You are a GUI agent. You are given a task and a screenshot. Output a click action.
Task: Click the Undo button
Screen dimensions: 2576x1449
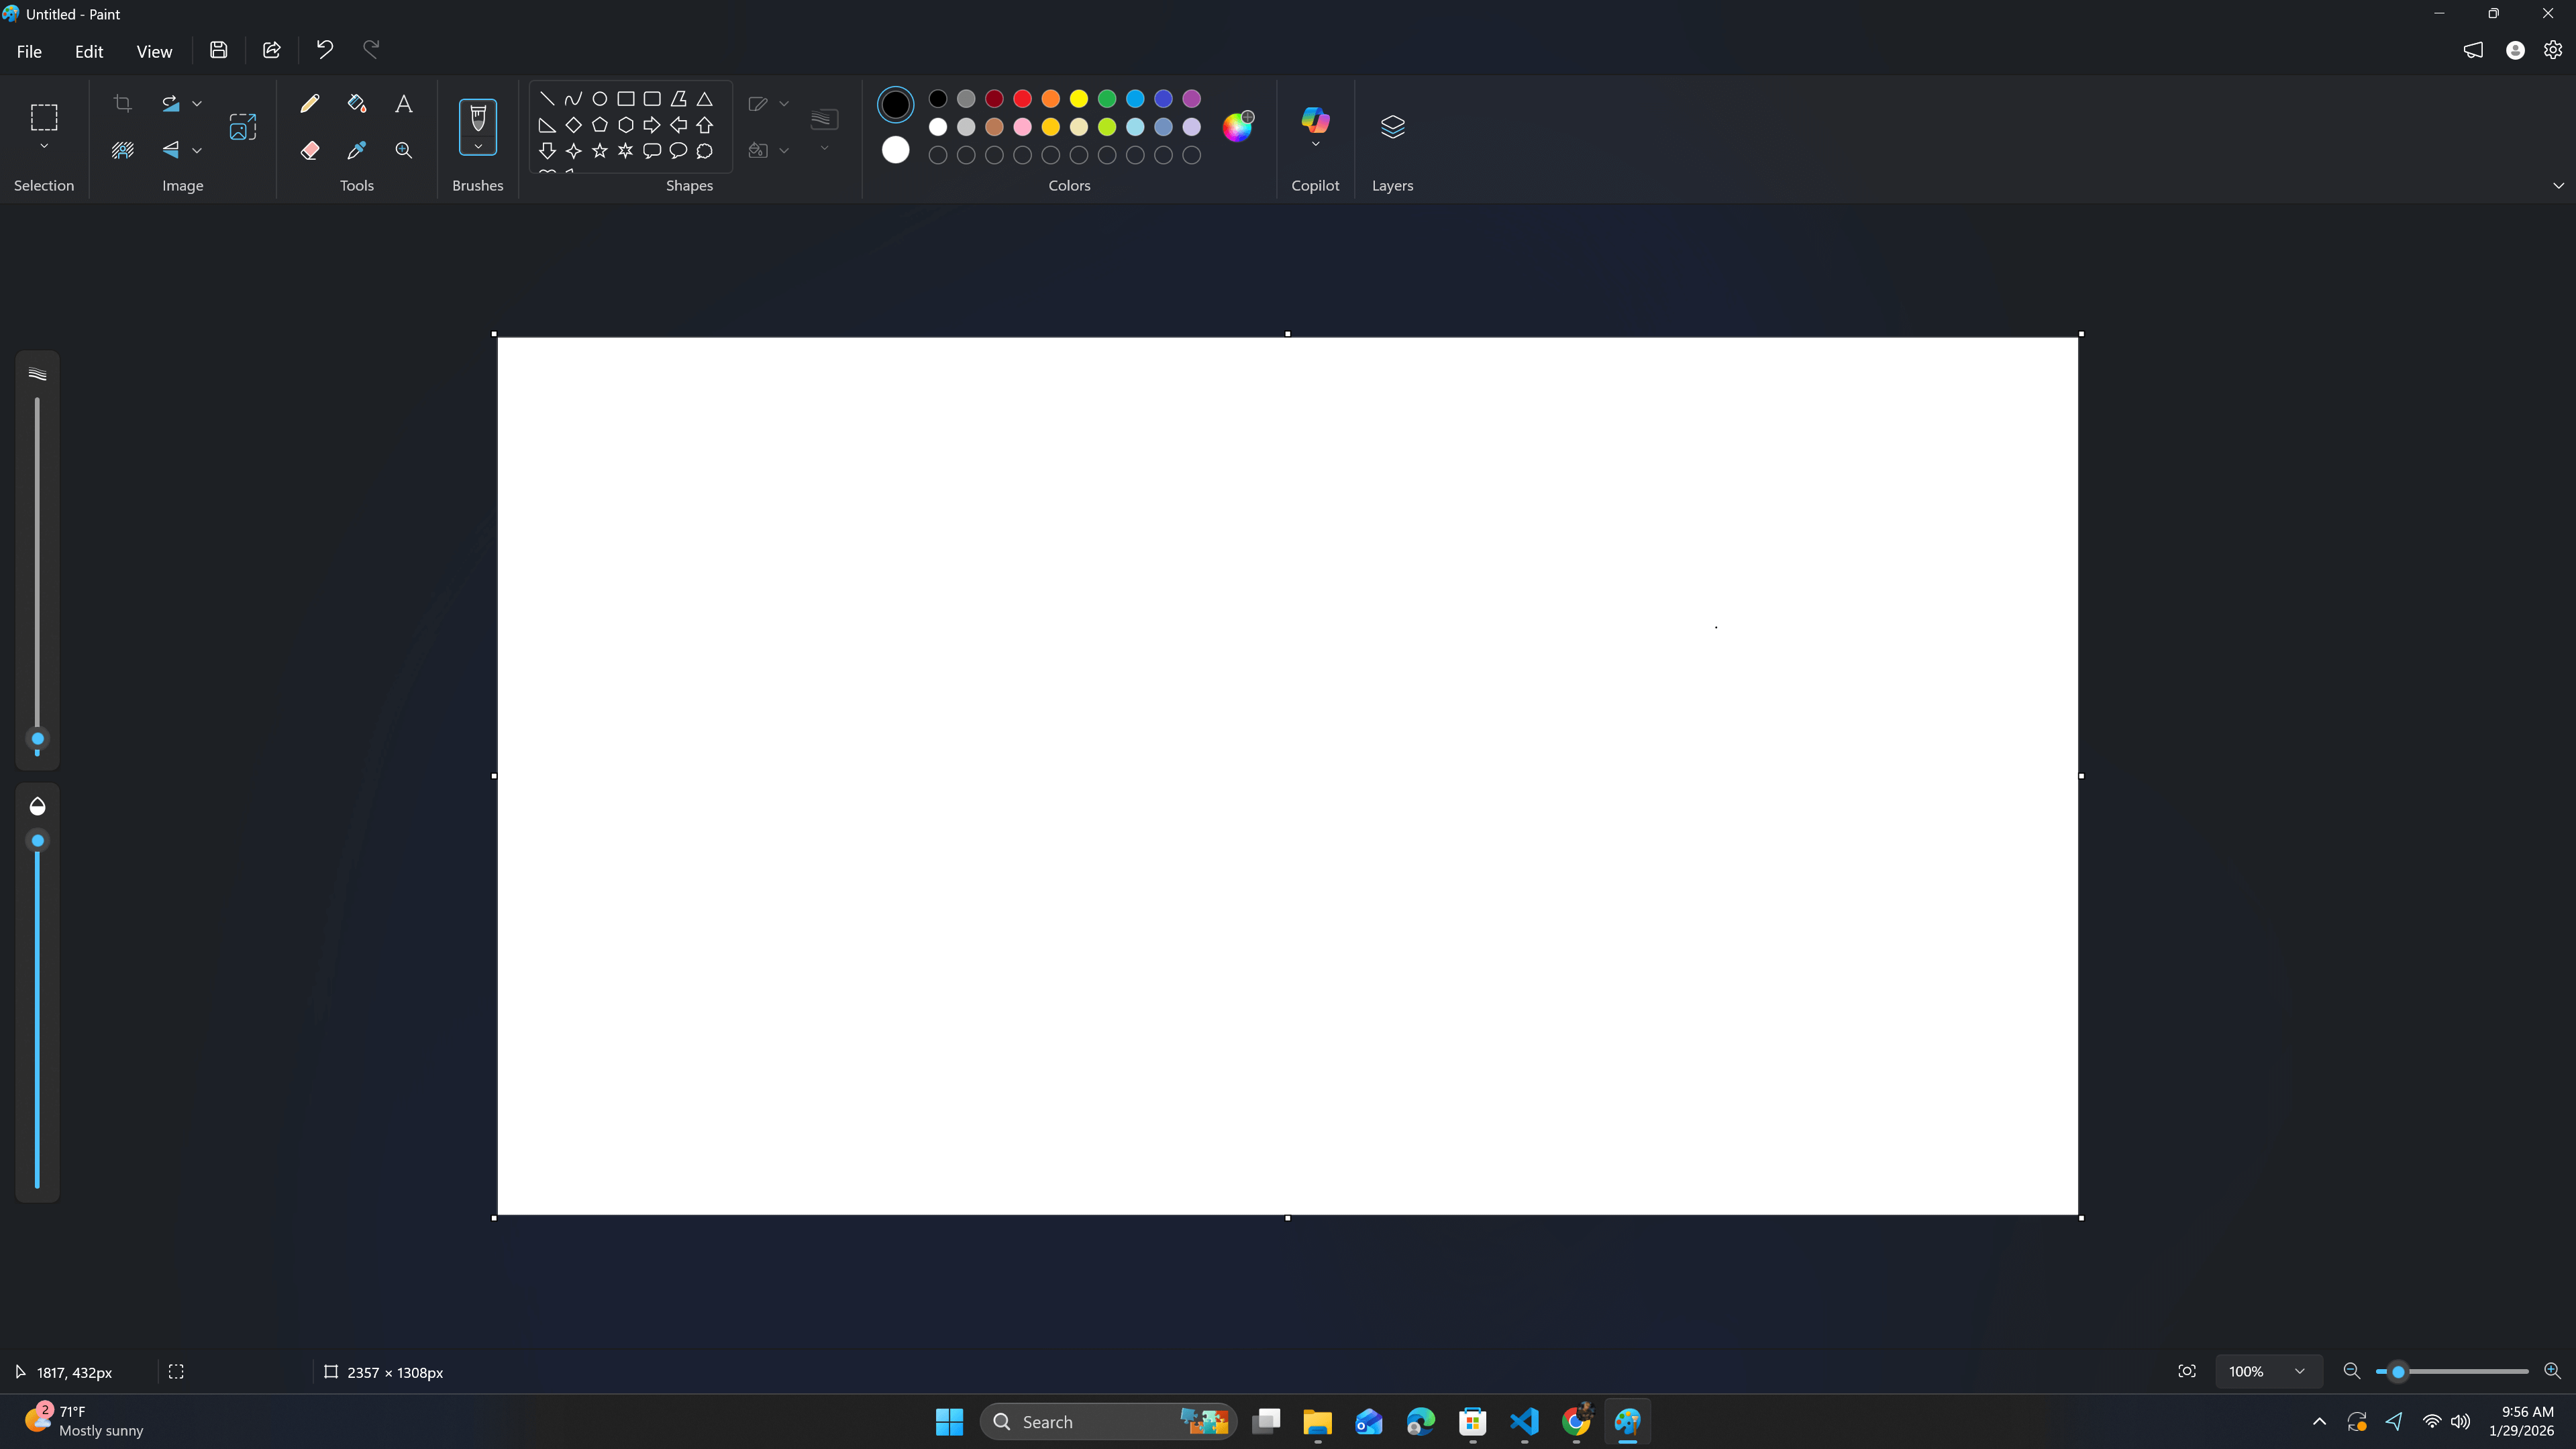[x=324, y=49]
